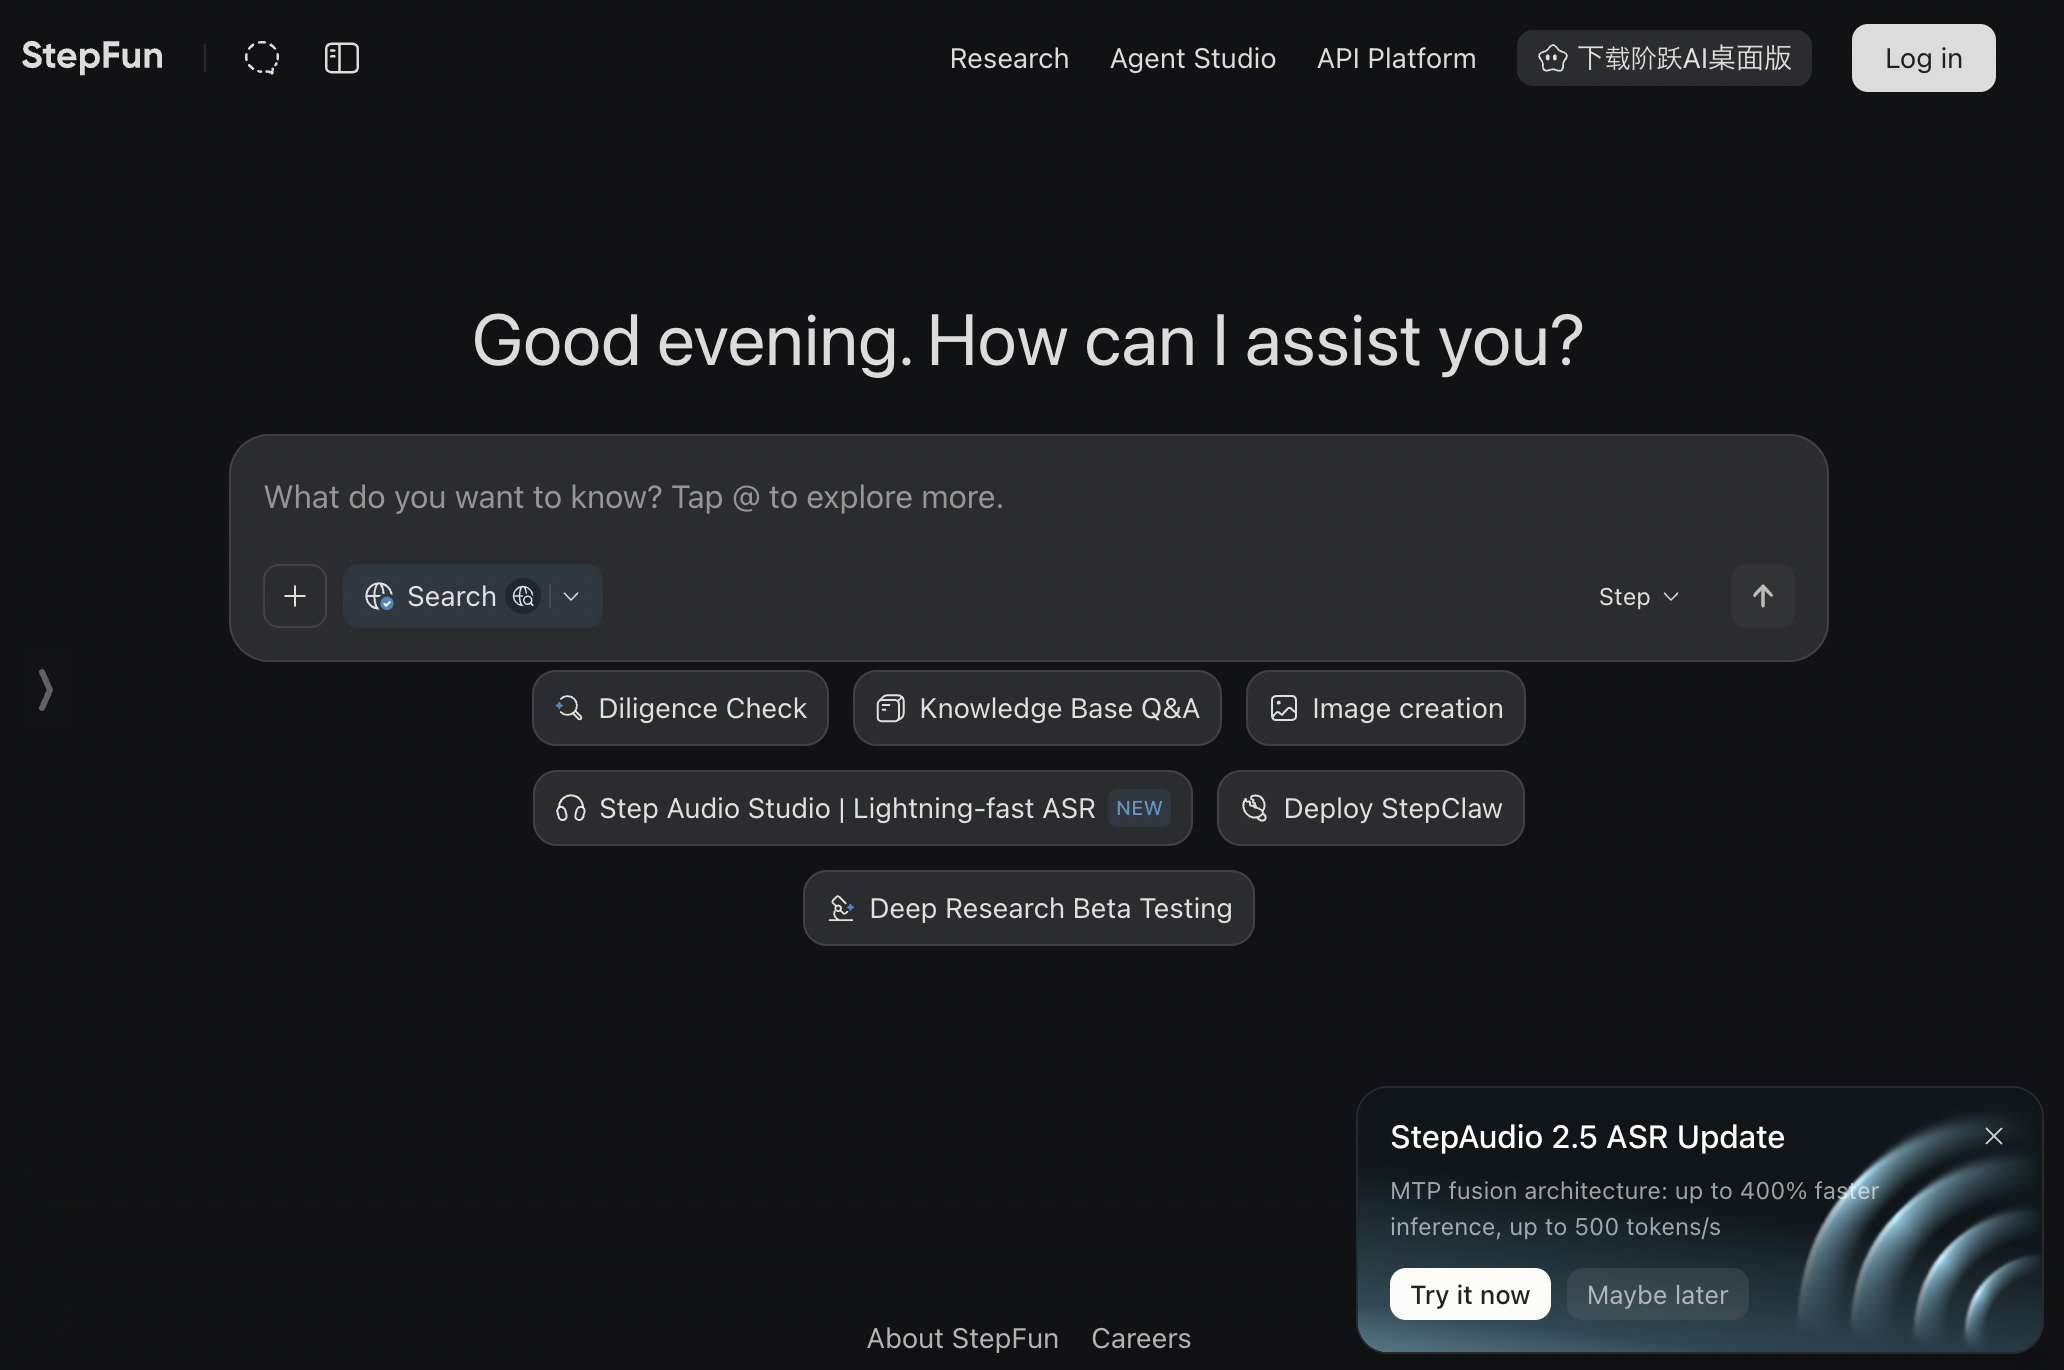Viewport: 2064px width, 1370px height.
Task: Choose Image creation
Action: (1385, 708)
